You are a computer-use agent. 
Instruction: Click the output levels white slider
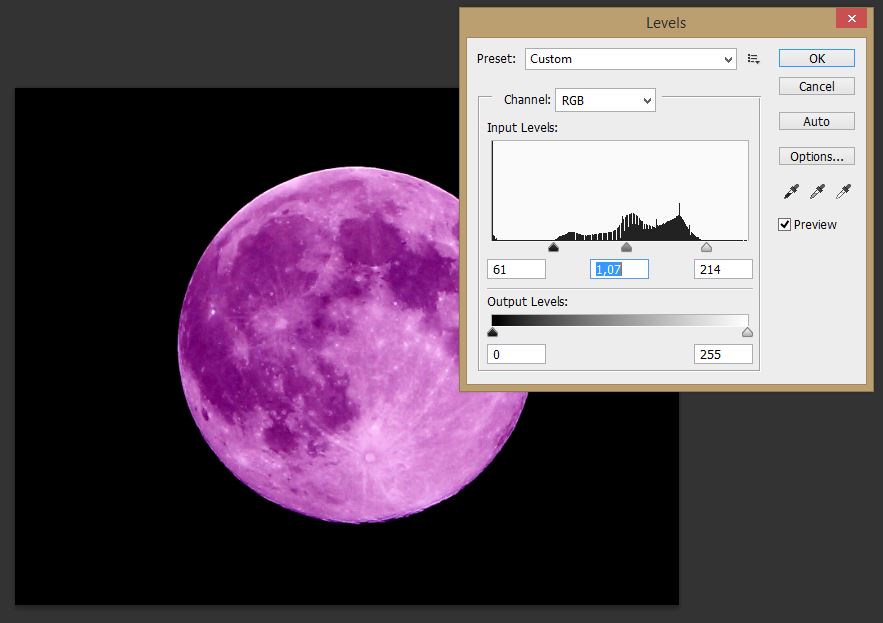pyautogui.click(x=747, y=333)
